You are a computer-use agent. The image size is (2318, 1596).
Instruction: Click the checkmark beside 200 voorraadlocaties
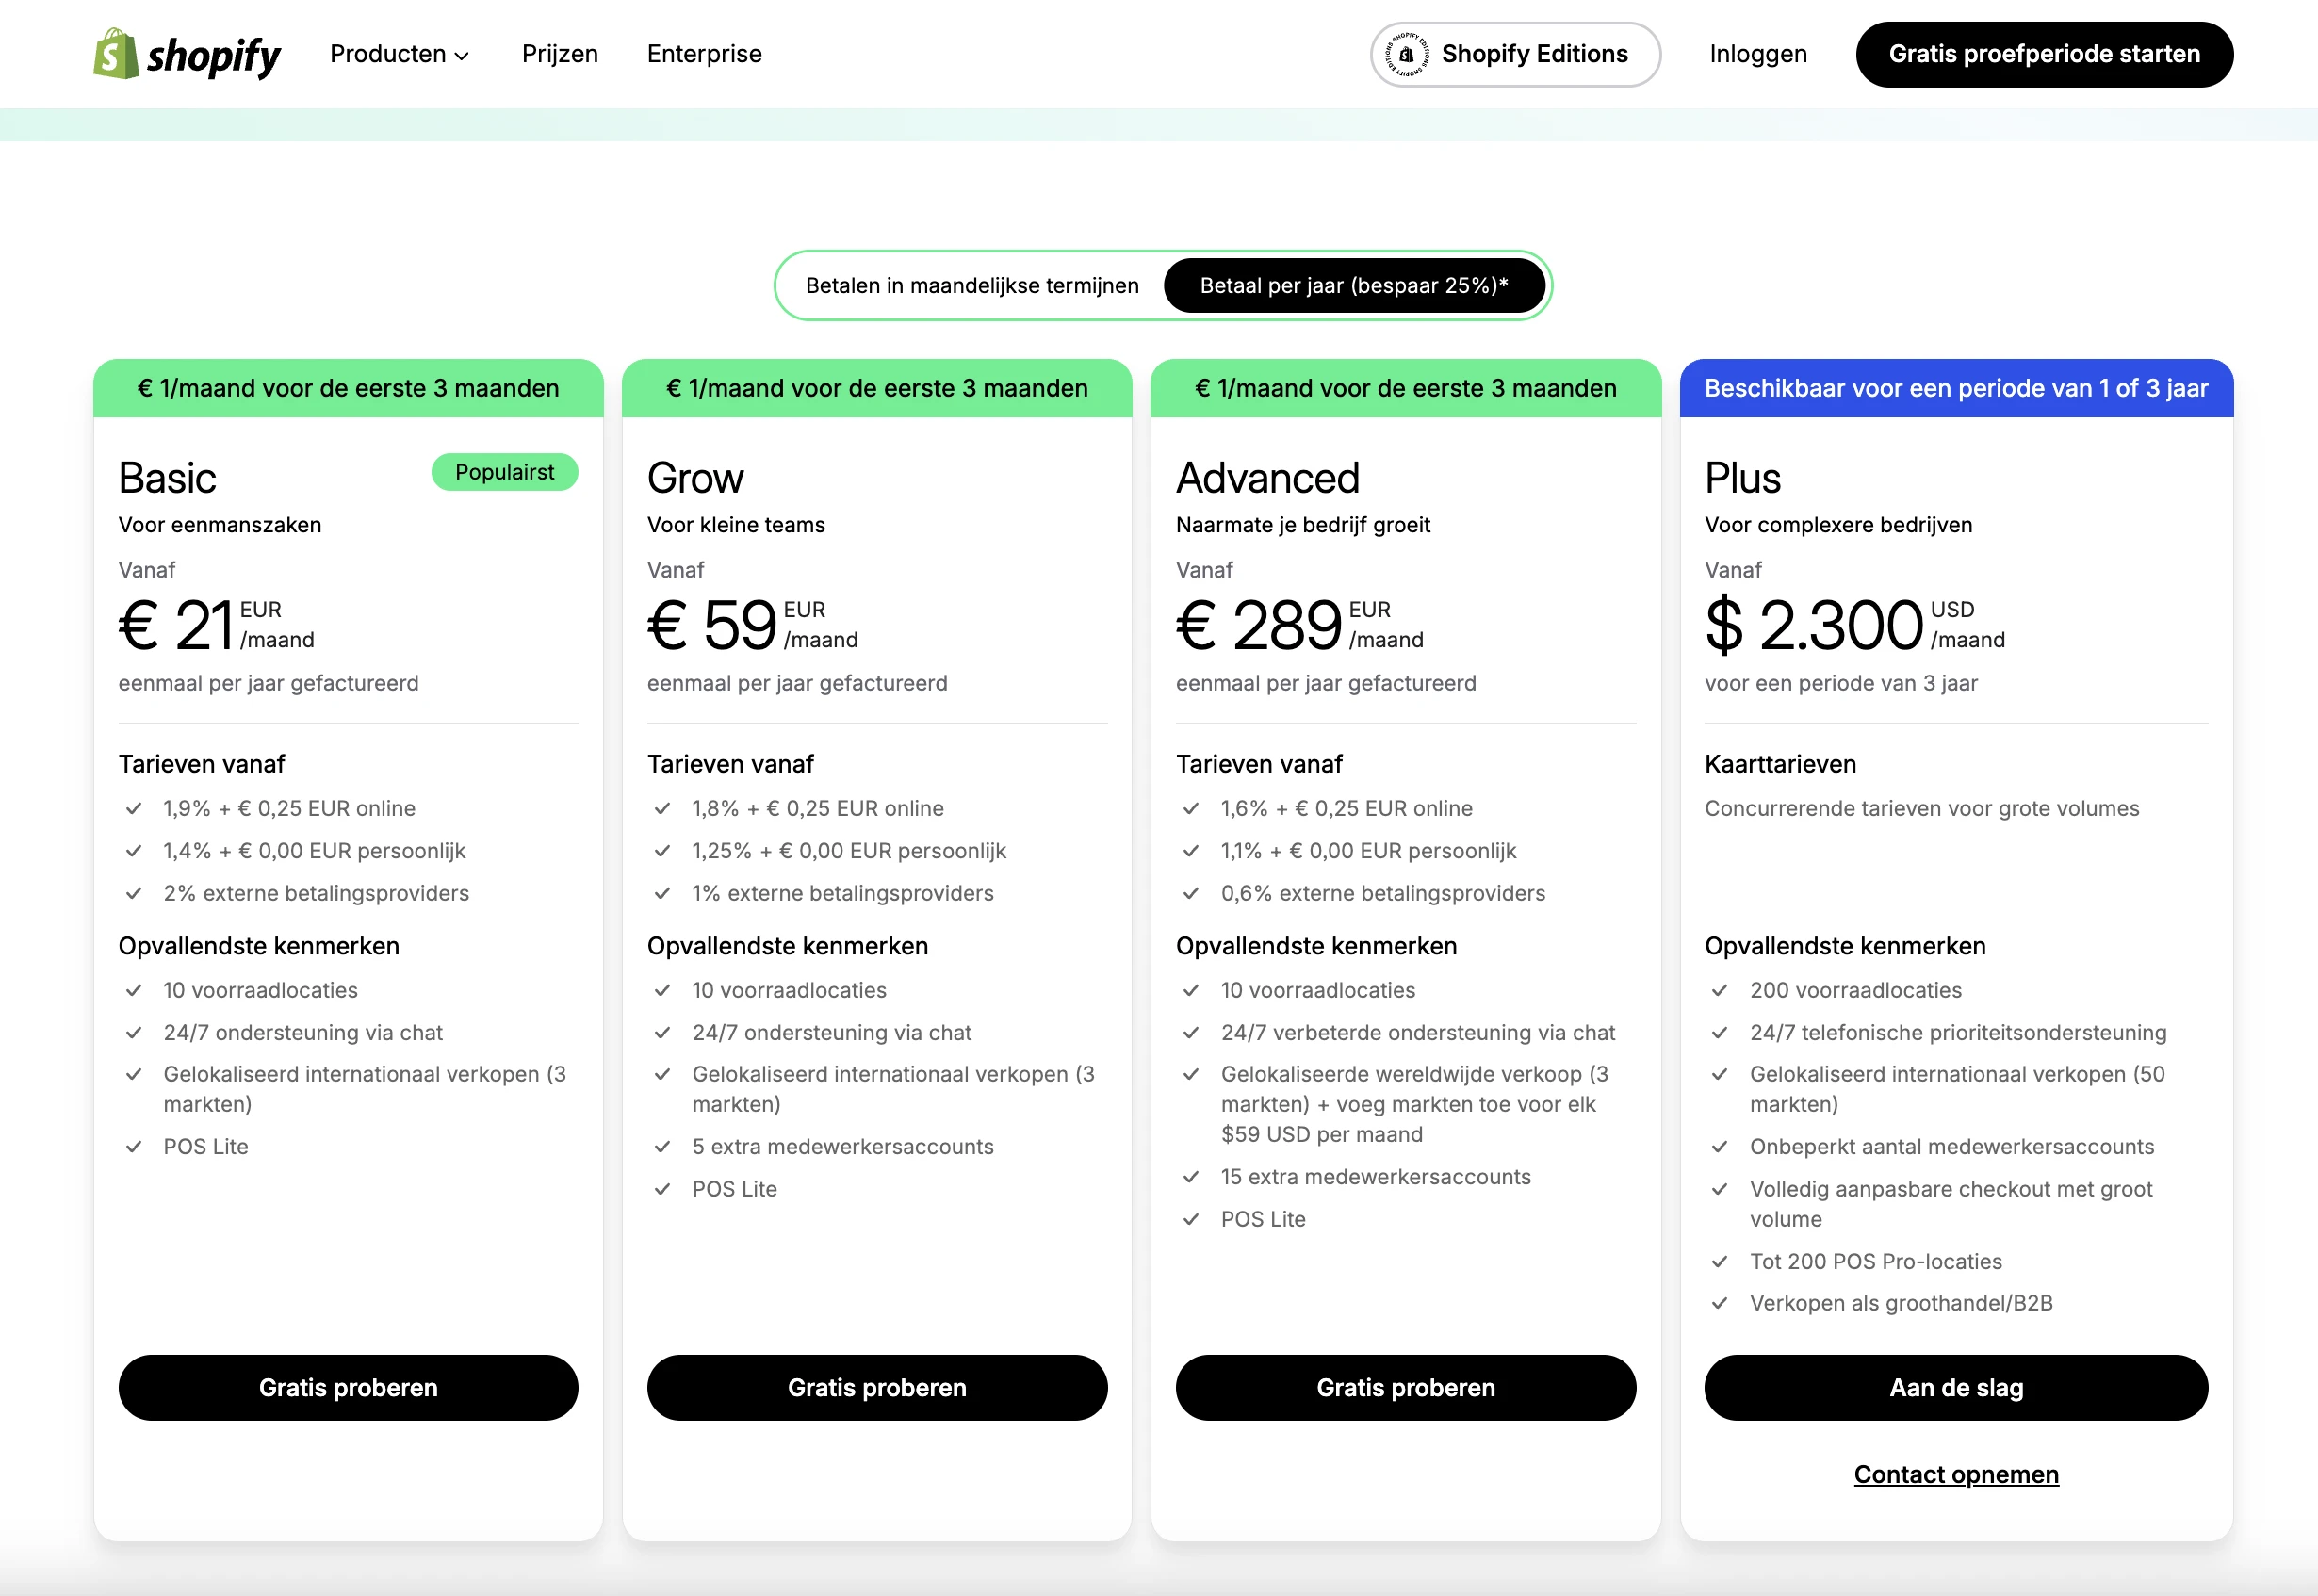click(x=1721, y=990)
